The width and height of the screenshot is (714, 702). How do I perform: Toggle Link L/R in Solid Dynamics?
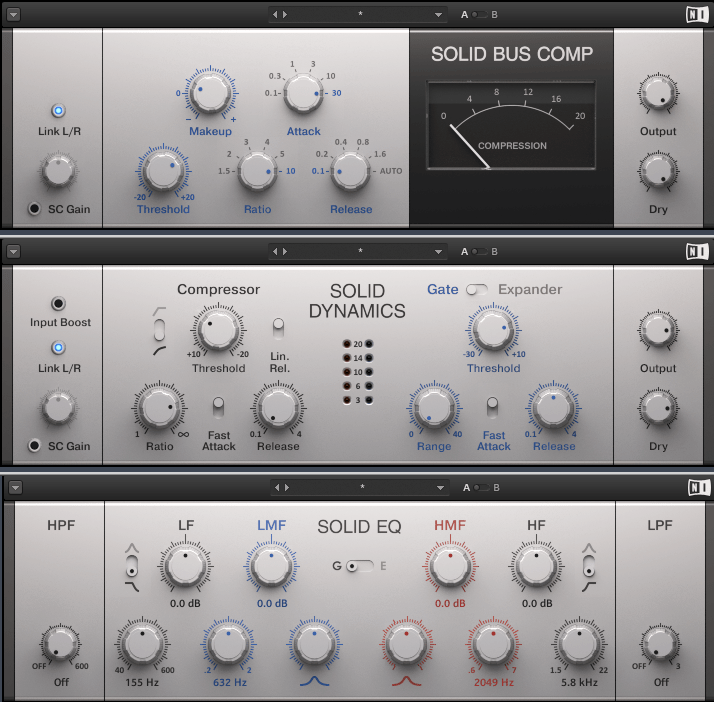[58, 348]
